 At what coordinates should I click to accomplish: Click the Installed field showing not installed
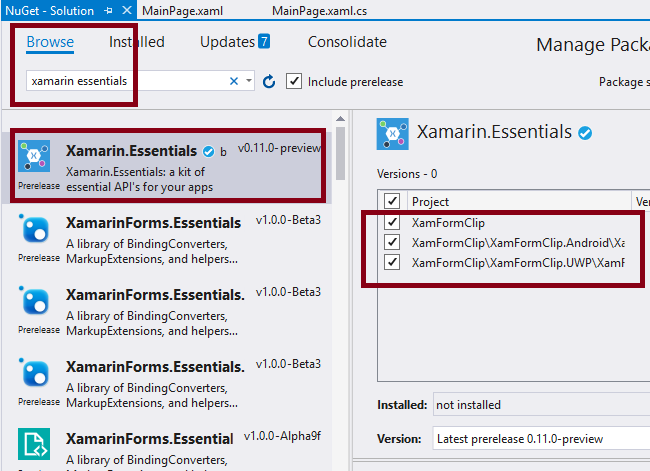541,404
